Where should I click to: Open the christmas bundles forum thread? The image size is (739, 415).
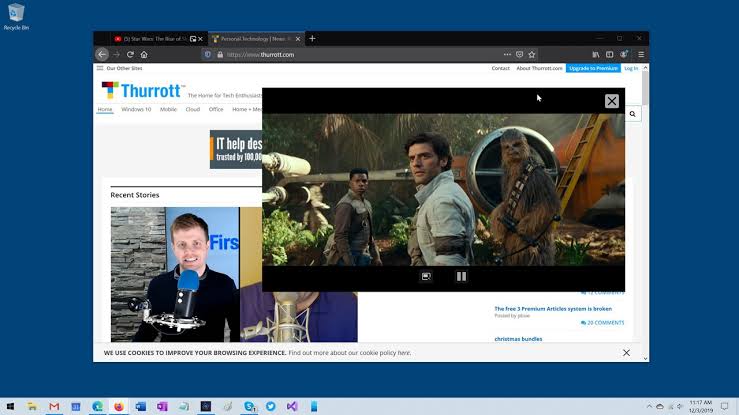click(x=518, y=339)
